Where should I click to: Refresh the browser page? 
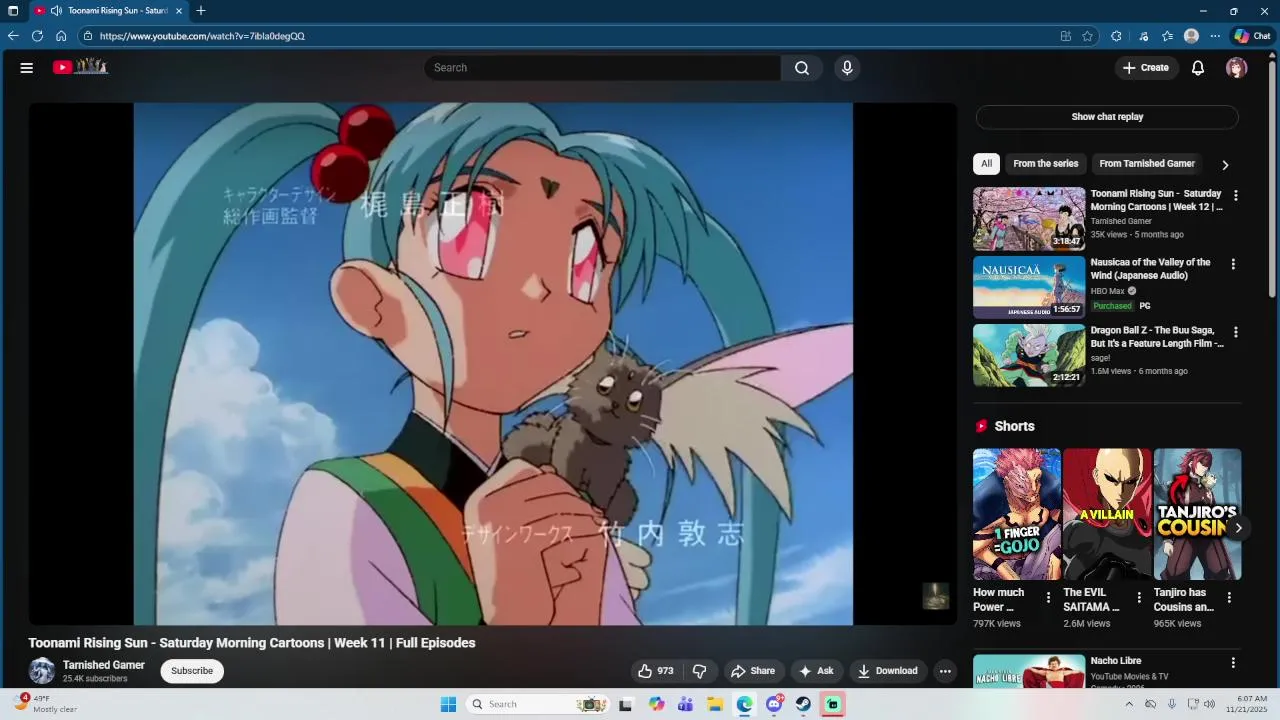tap(37, 36)
